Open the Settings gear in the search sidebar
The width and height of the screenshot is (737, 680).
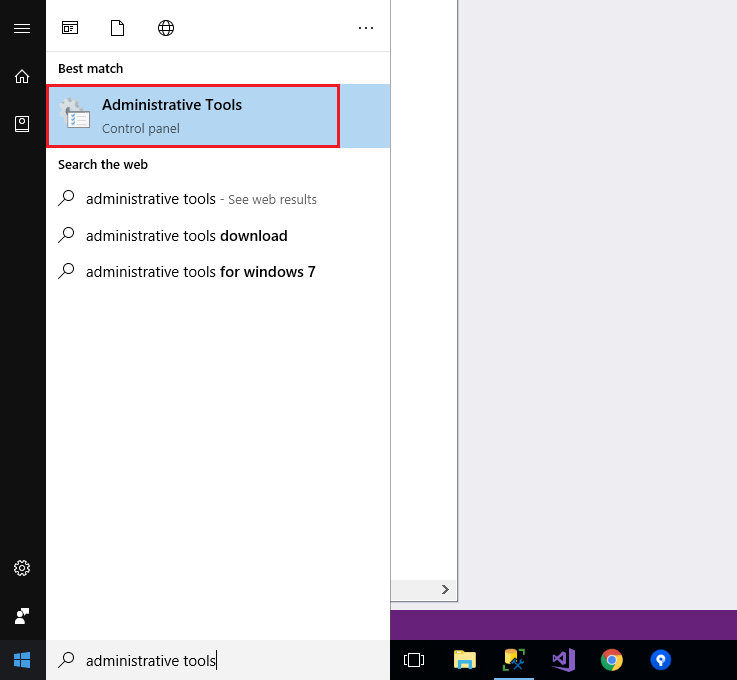pos(22,568)
